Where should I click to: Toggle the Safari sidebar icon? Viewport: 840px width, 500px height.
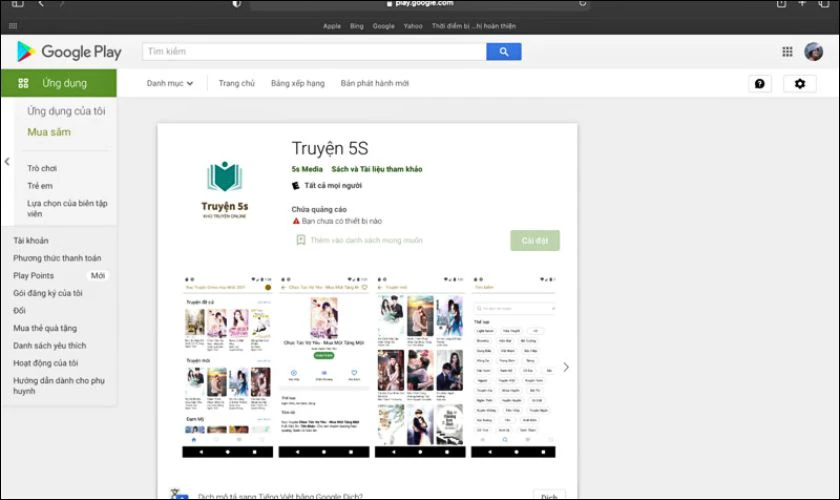[x=18, y=4]
